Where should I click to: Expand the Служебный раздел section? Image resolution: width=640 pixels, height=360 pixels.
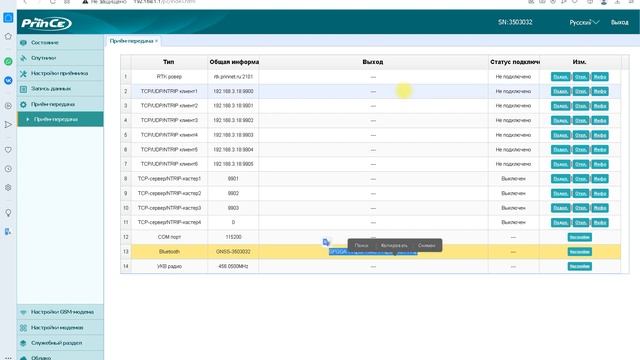point(60,343)
